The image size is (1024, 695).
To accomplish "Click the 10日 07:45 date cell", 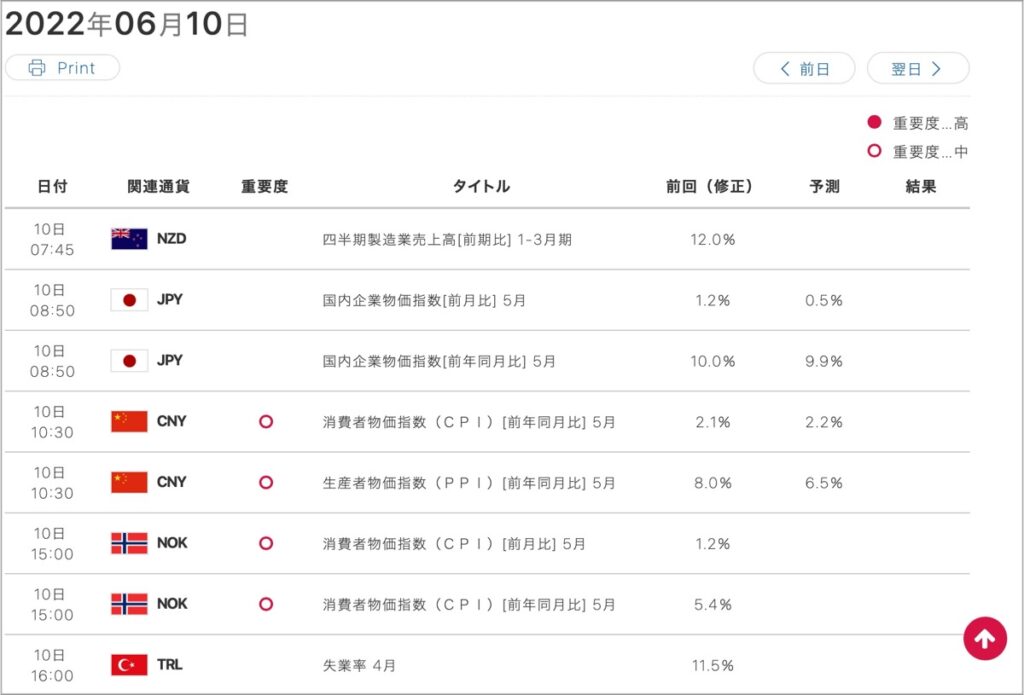I will point(52,239).
